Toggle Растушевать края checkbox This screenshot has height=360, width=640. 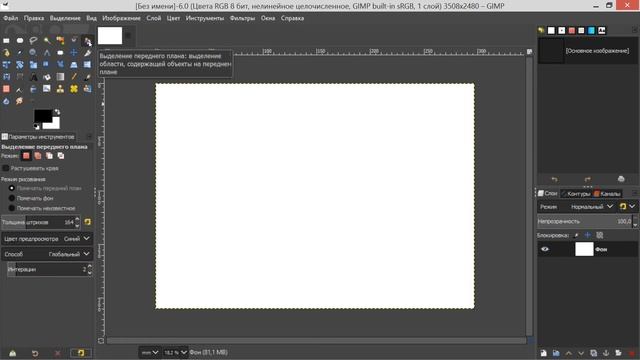[x=6, y=168]
